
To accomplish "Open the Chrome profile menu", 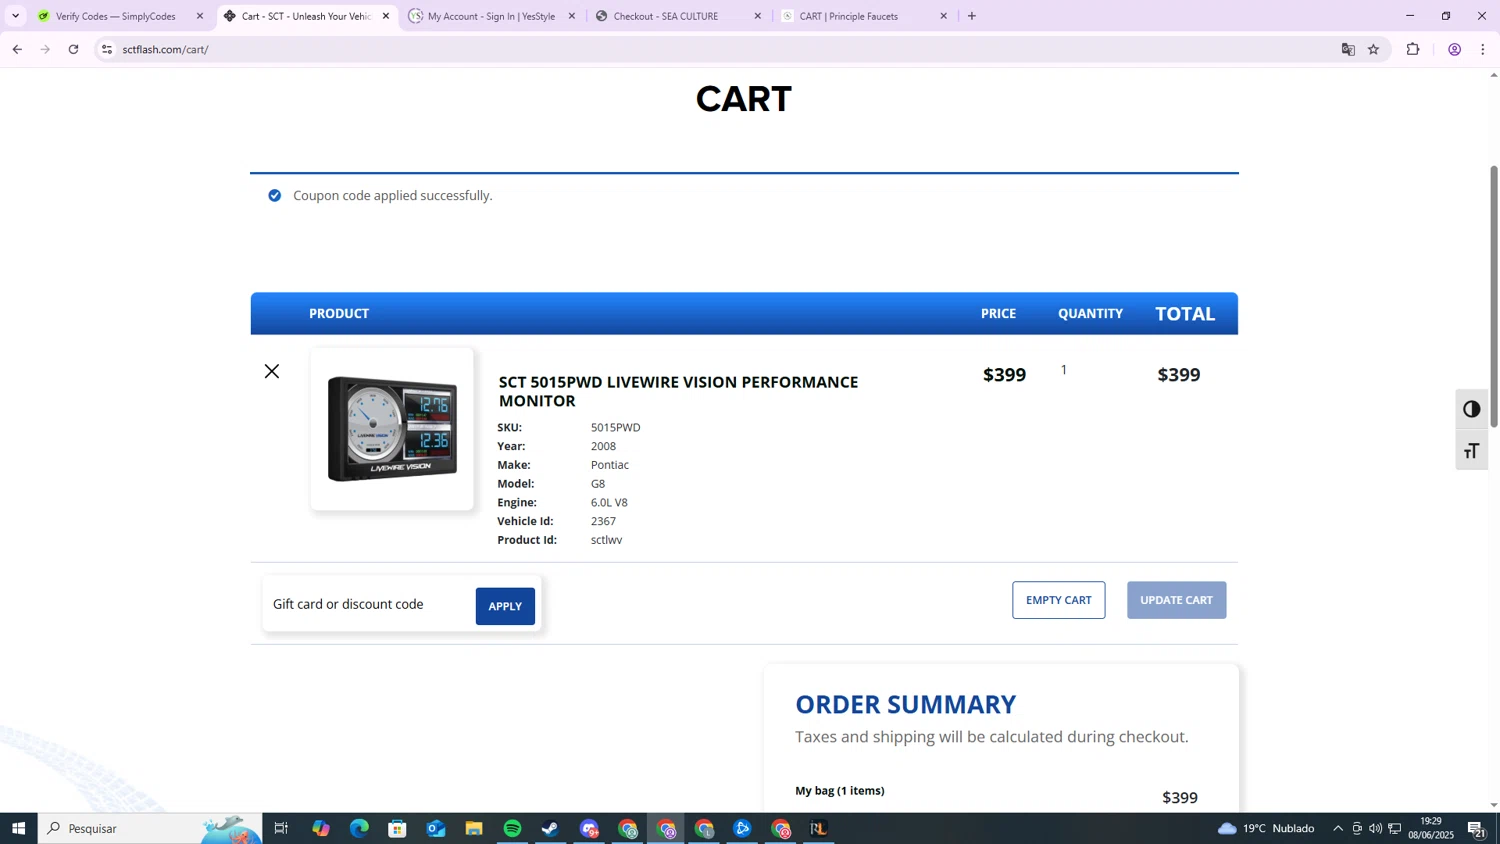I will (x=1455, y=49).
